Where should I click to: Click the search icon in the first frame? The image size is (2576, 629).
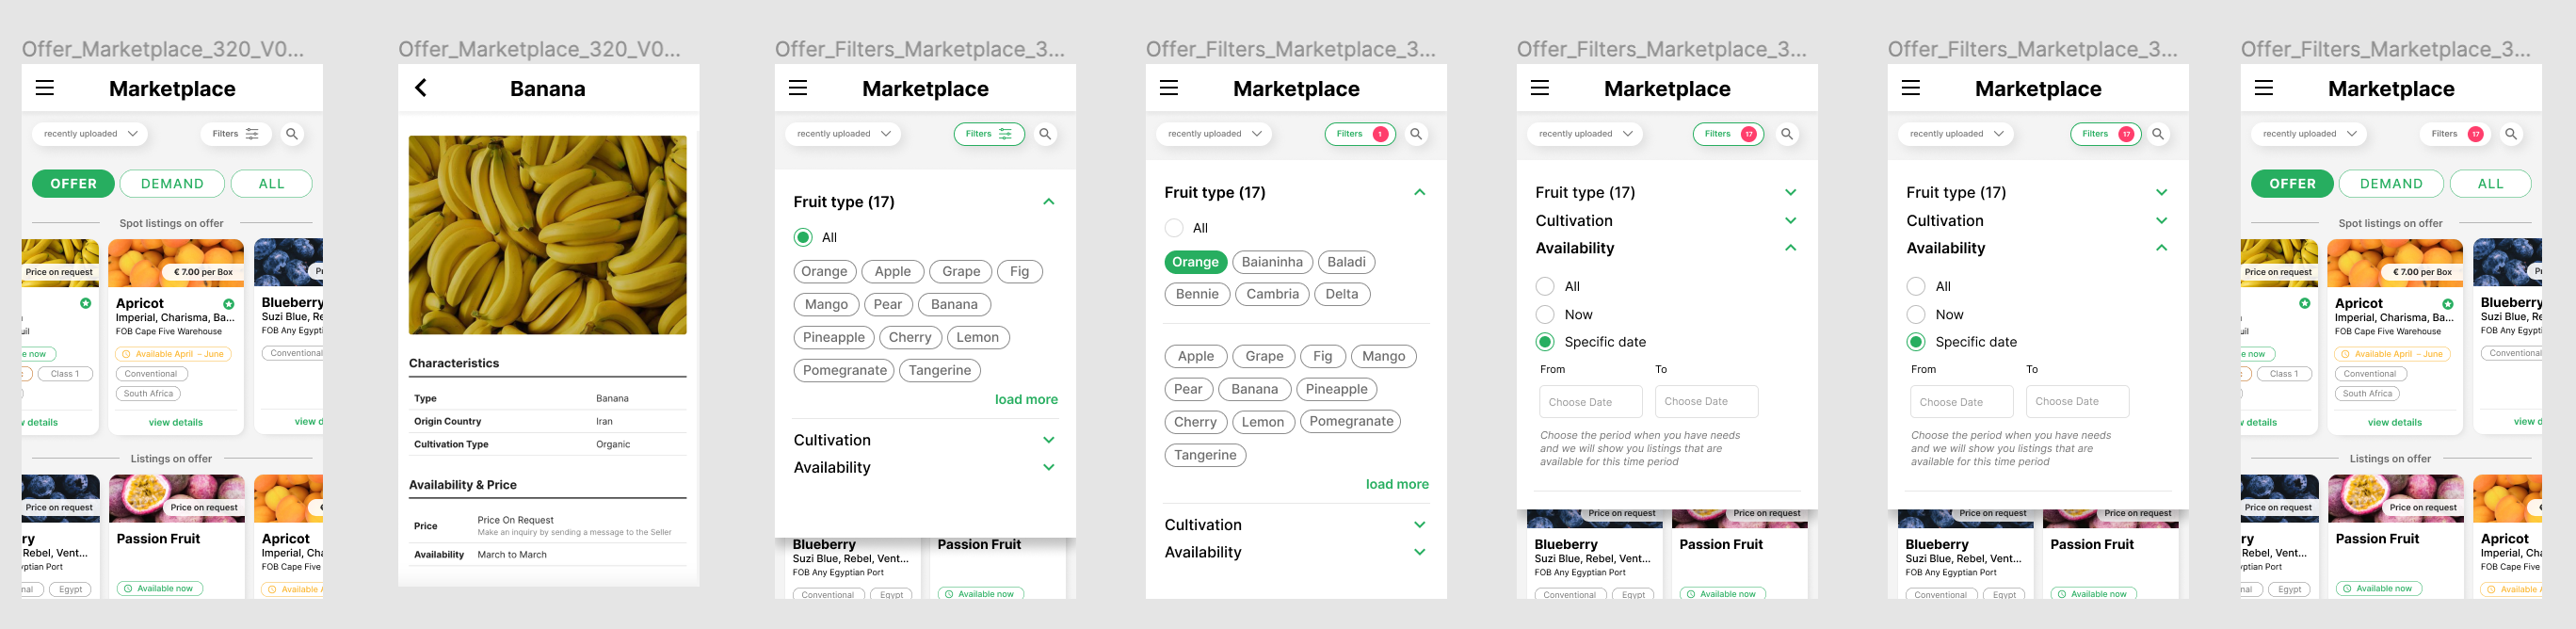click(x=292, y=134)
